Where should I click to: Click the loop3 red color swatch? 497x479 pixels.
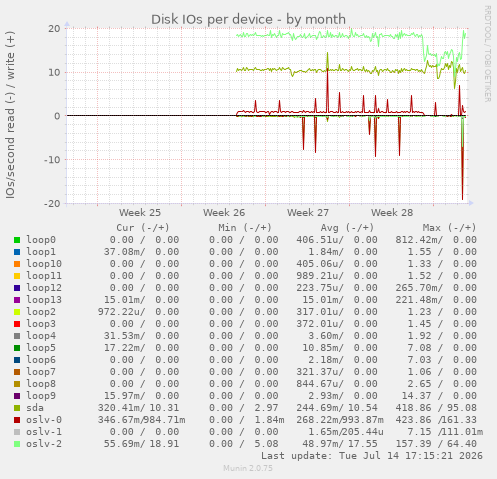coord(17,324)
